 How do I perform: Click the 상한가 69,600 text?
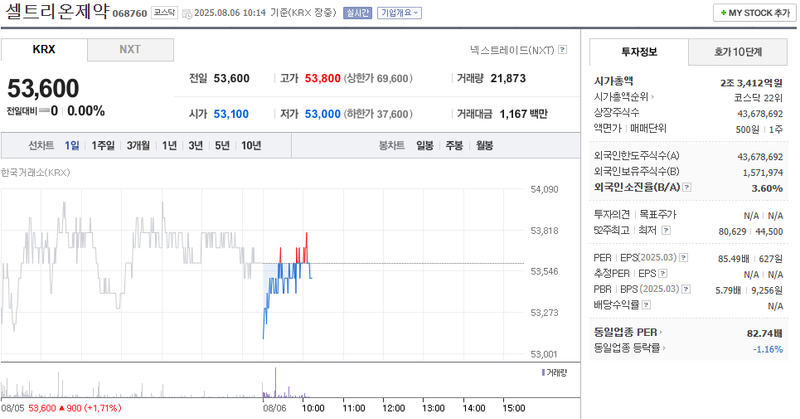click(x=378, y=79)
